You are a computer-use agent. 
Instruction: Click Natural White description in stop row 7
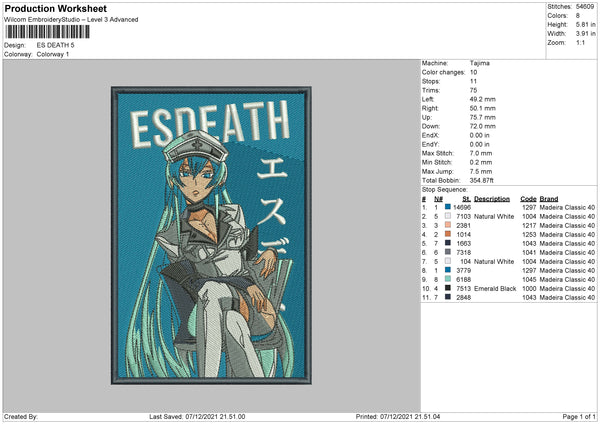[494, 262]
